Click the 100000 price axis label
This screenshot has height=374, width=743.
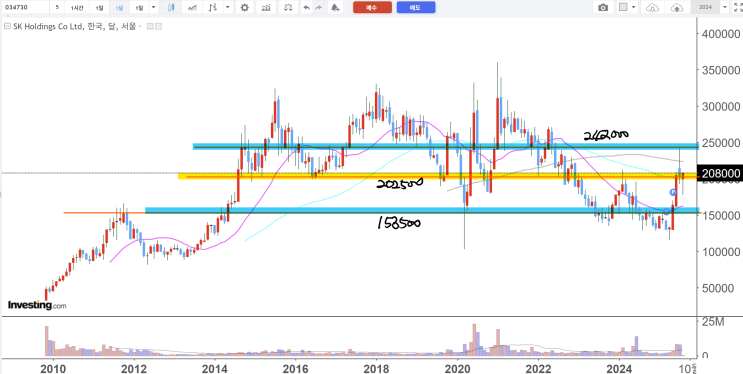720,252
